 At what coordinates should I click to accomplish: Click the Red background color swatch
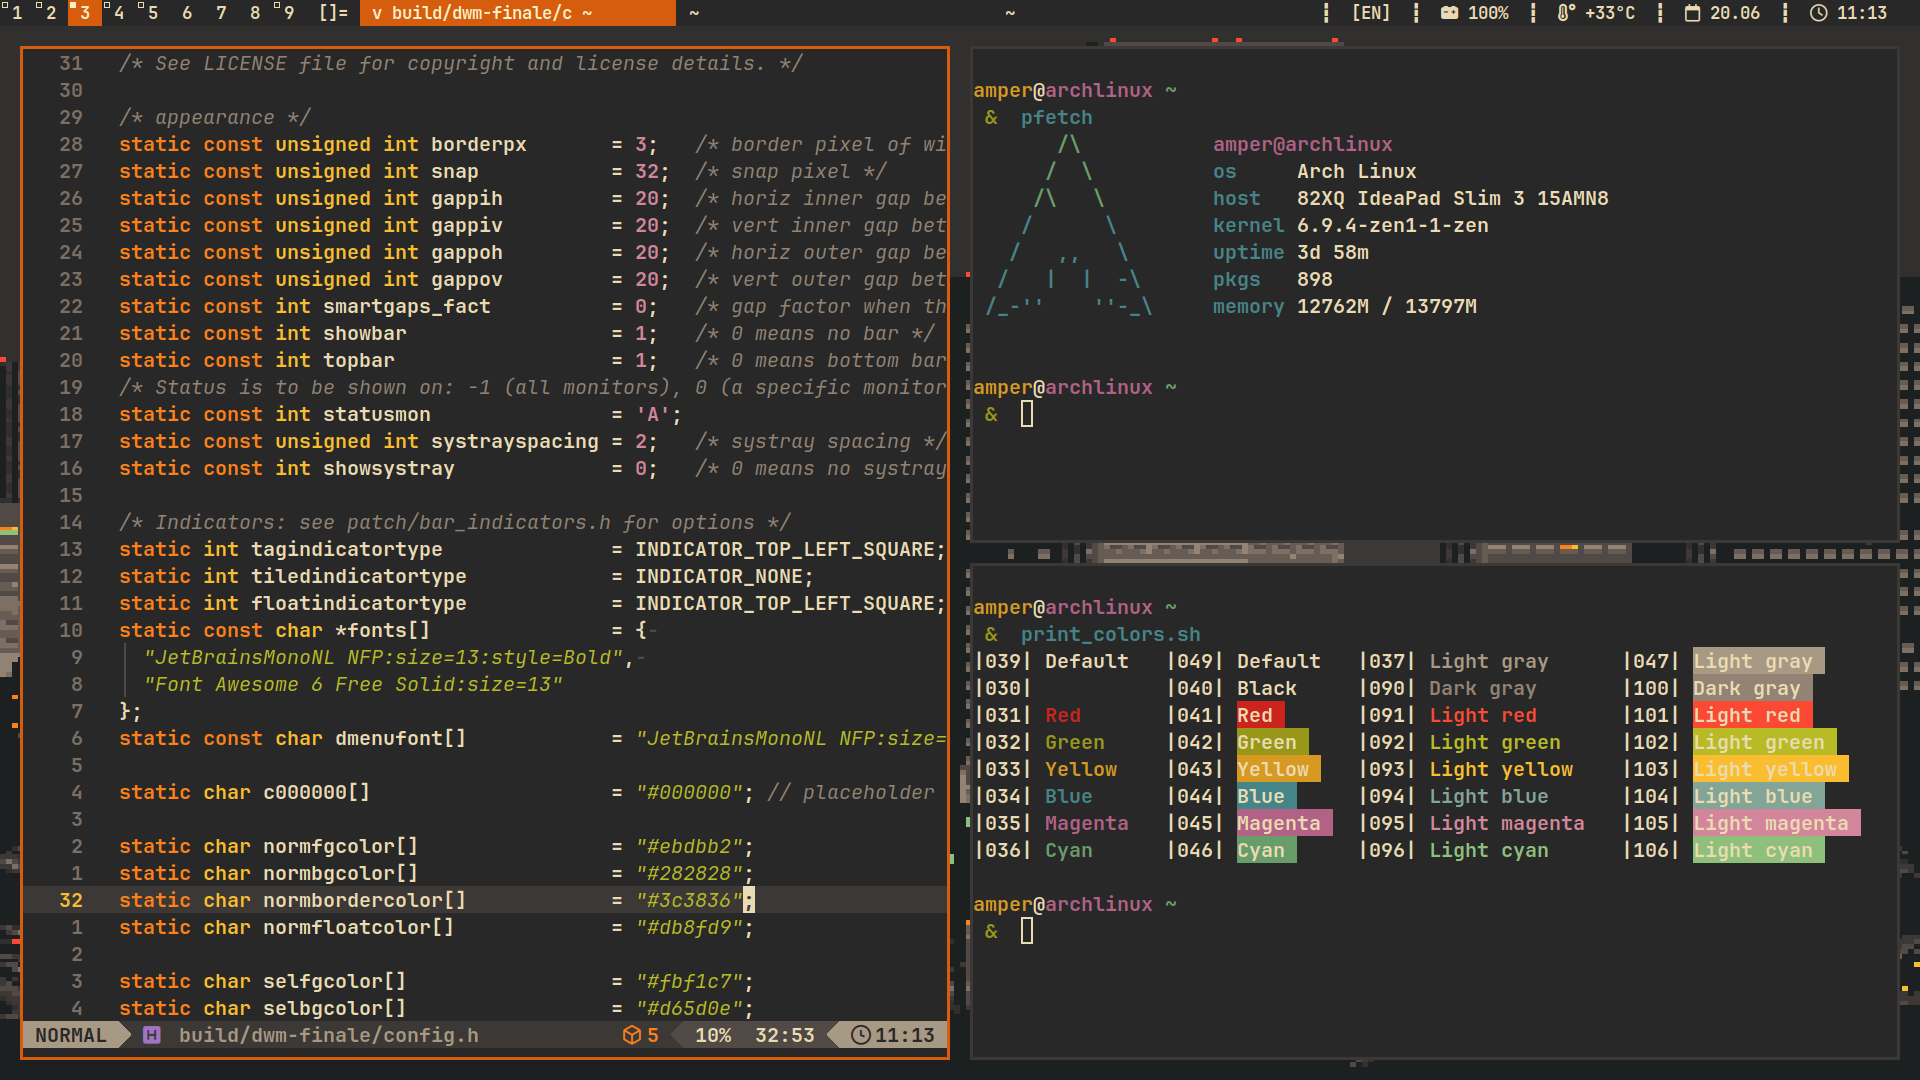(1259, 715)
